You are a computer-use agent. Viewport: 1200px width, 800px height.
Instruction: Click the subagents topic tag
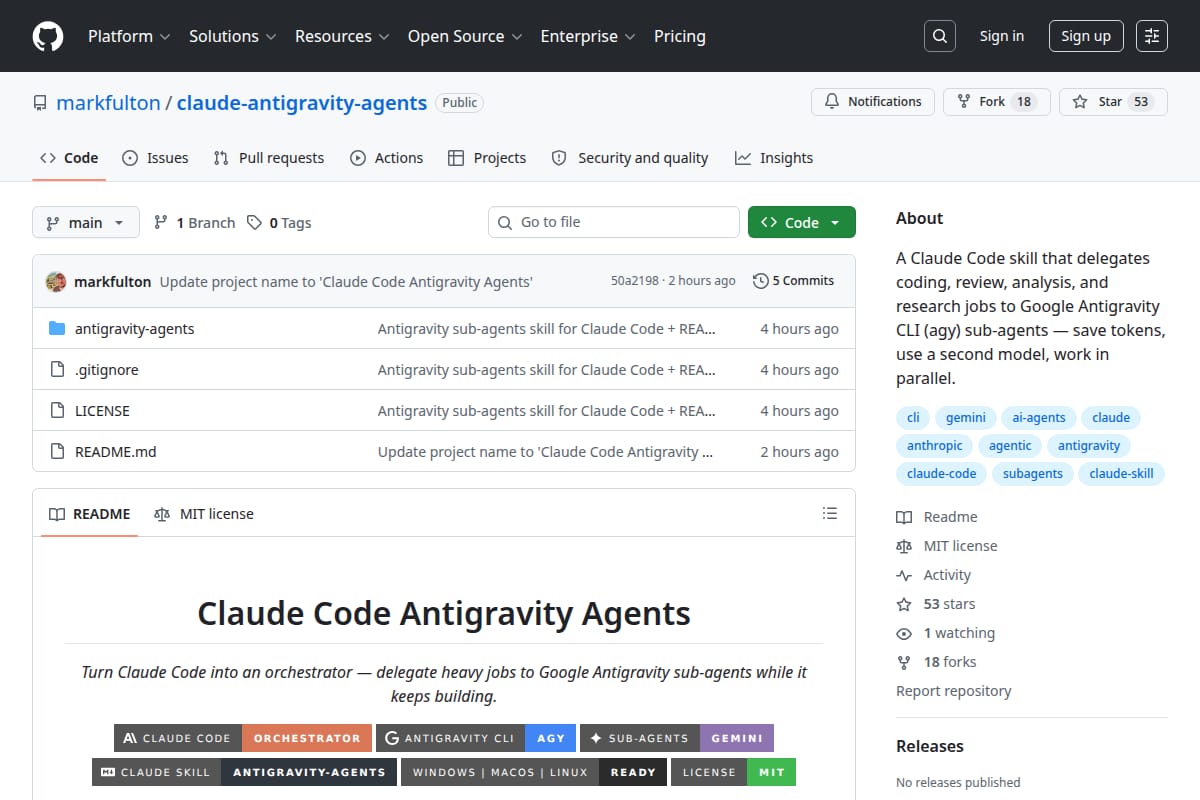(1033, 474)
